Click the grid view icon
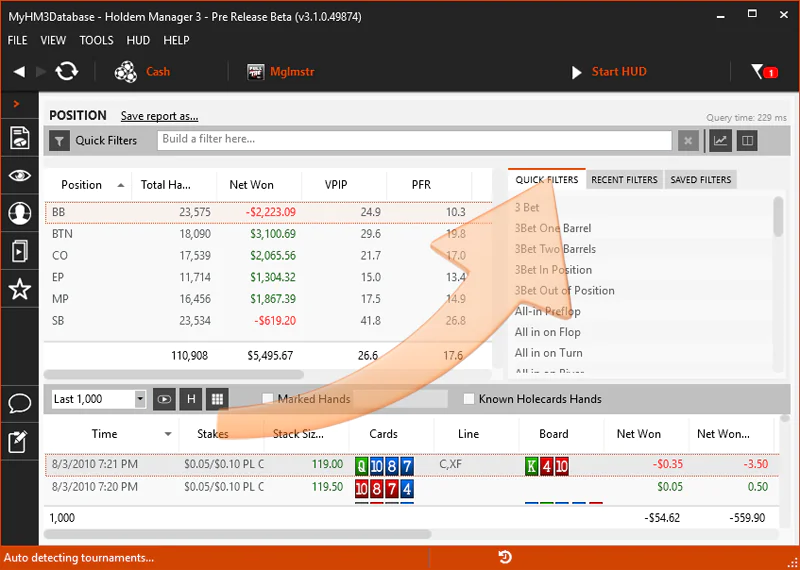Image resolution: width=800 pixels, height=570 pixels. pyautogui.click(x=217, y=399)
